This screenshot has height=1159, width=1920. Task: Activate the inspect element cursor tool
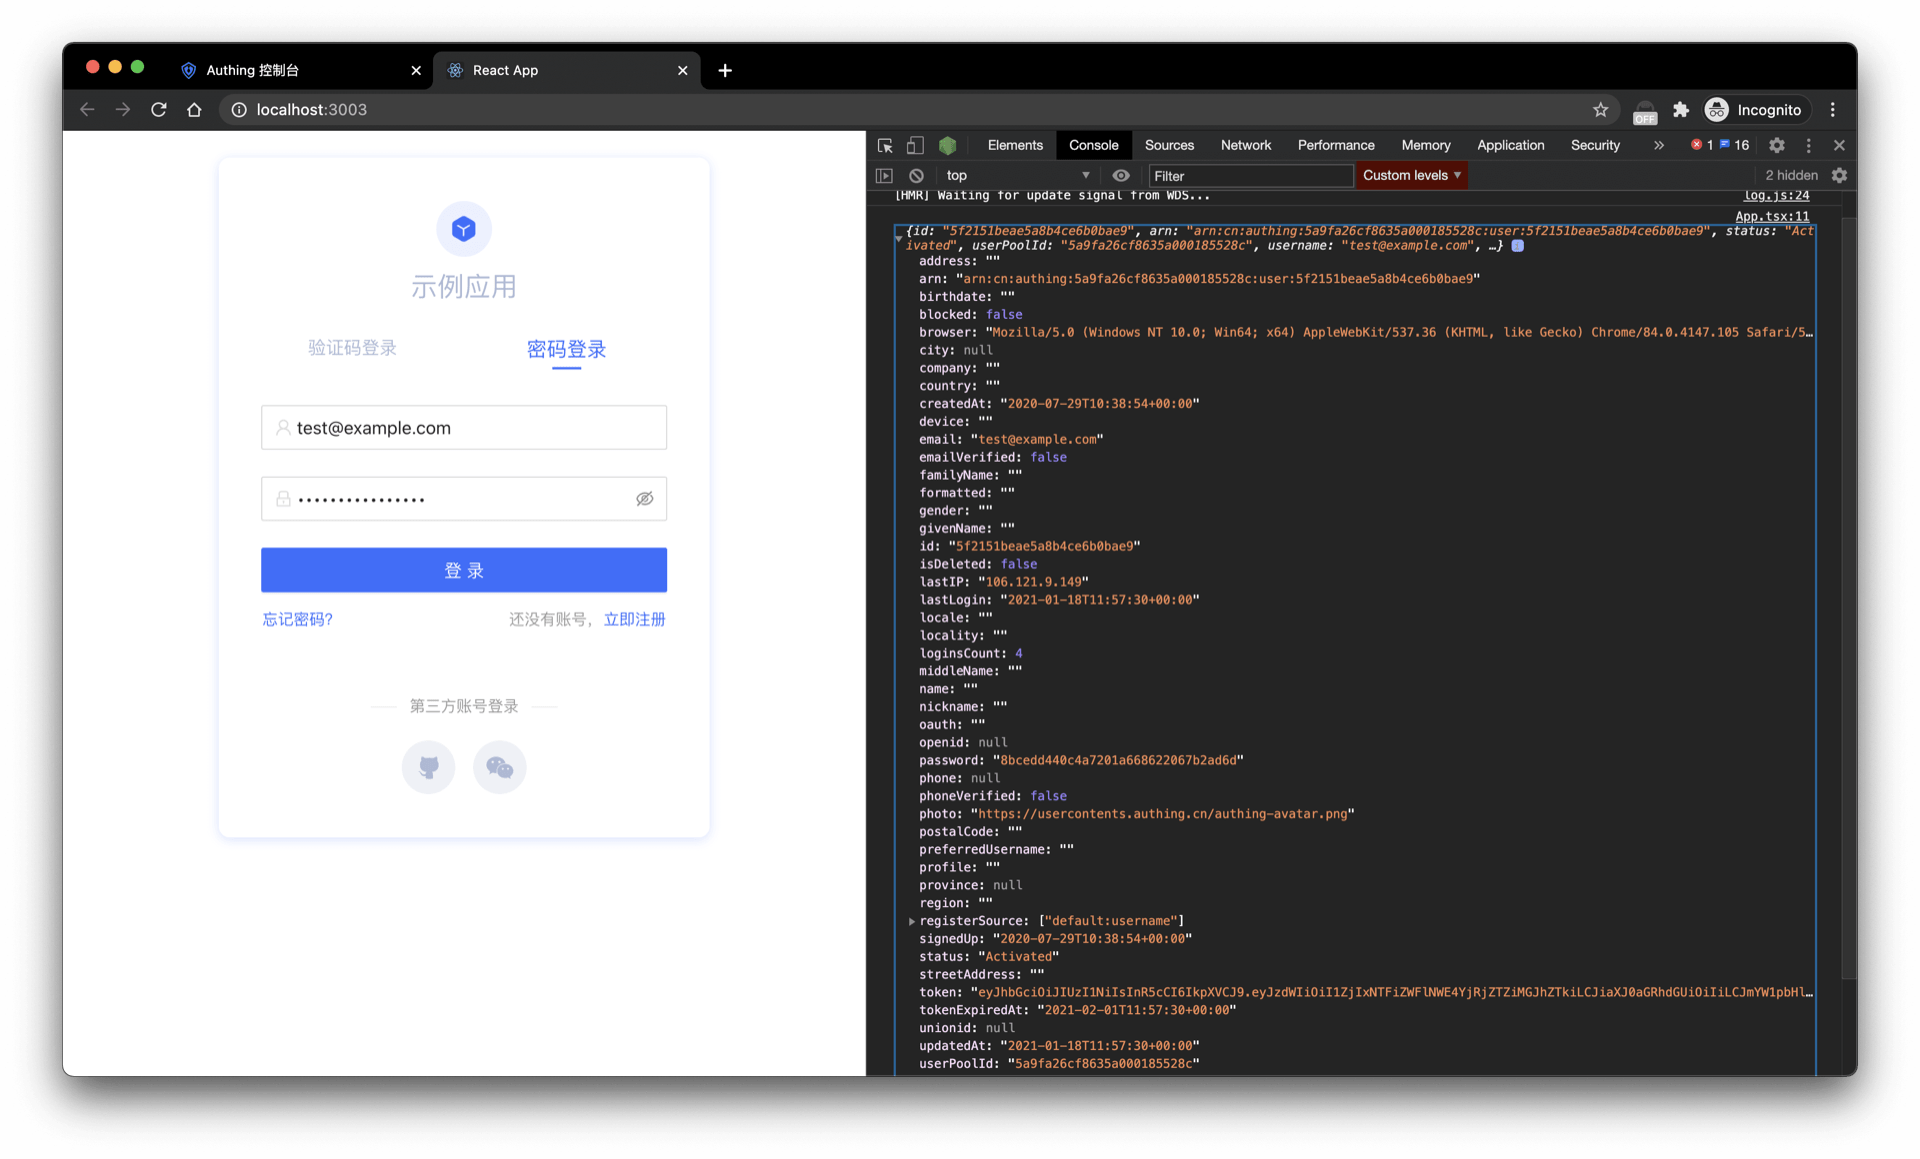click(884, 145)
